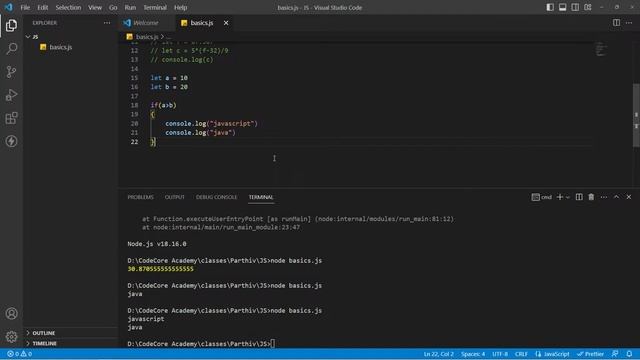The height and width of the screenshot is (360, 640).
Task: Open Explorer more actions ellipsis
Action: [107, 23]
